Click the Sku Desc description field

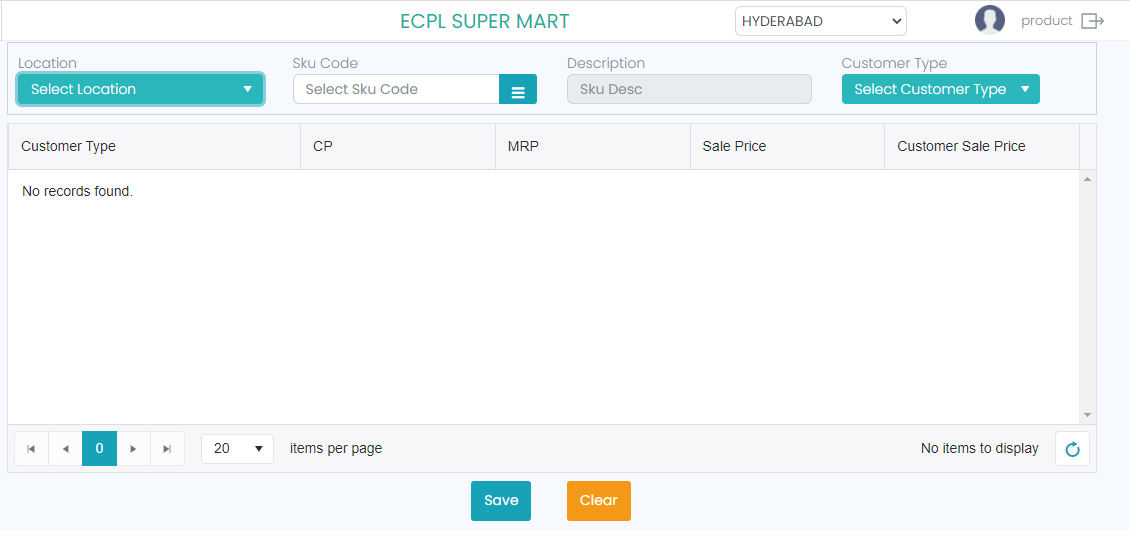tap(689, 89)
